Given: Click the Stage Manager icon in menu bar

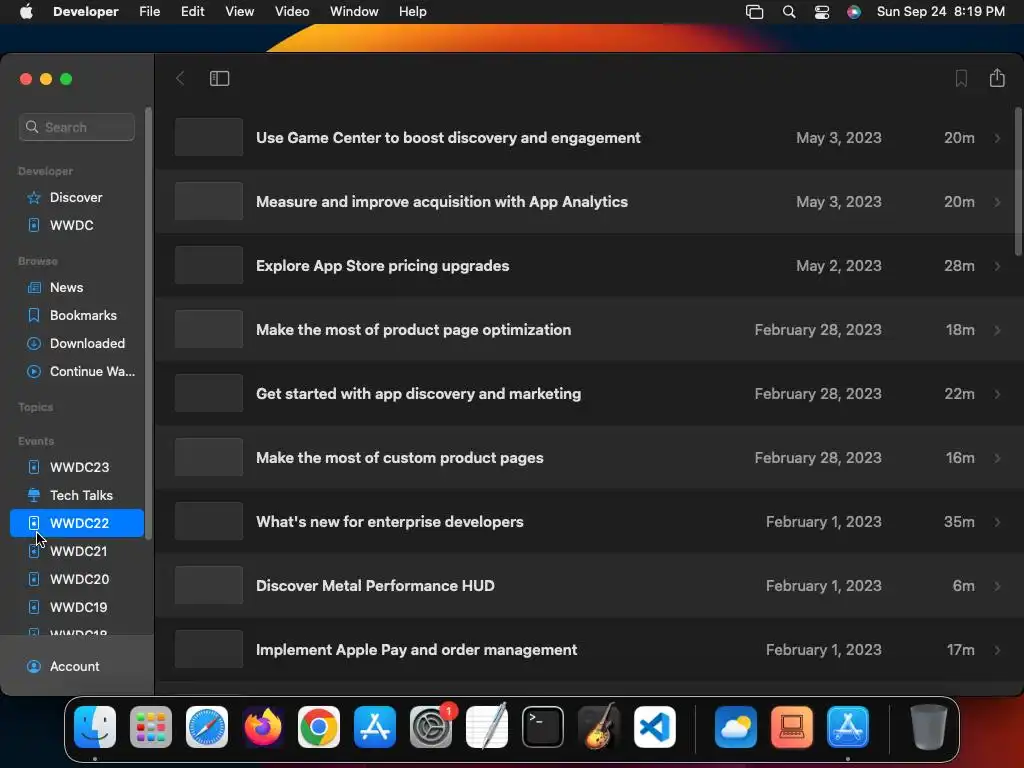Looking at the screenshot, I should pos(754,12).
